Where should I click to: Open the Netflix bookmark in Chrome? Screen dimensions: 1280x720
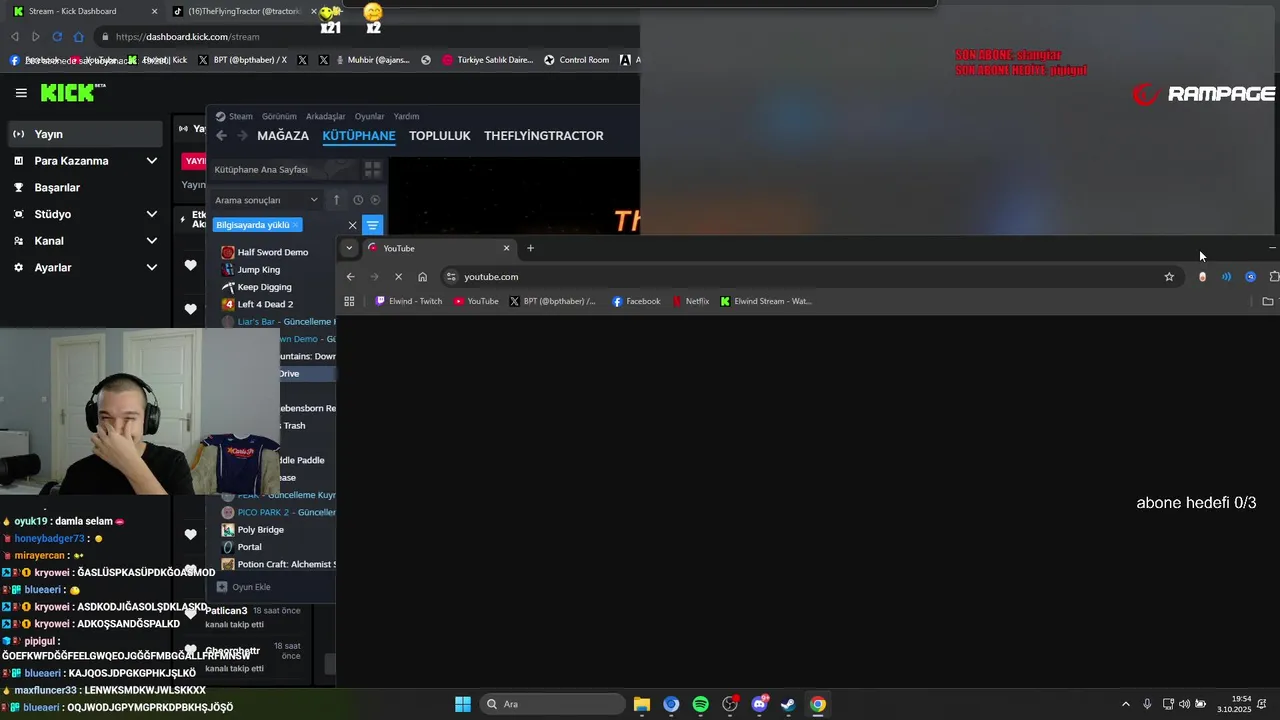point(691,301)
